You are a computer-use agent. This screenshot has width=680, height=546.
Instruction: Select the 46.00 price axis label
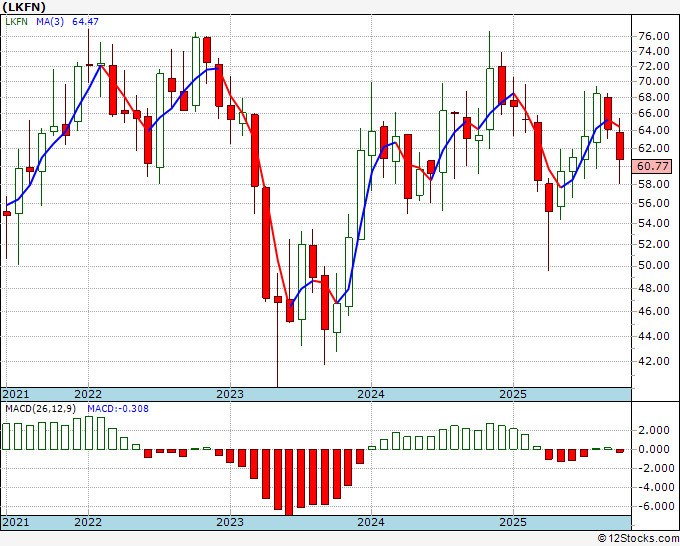pyautogui.click(x=654, y=311)
